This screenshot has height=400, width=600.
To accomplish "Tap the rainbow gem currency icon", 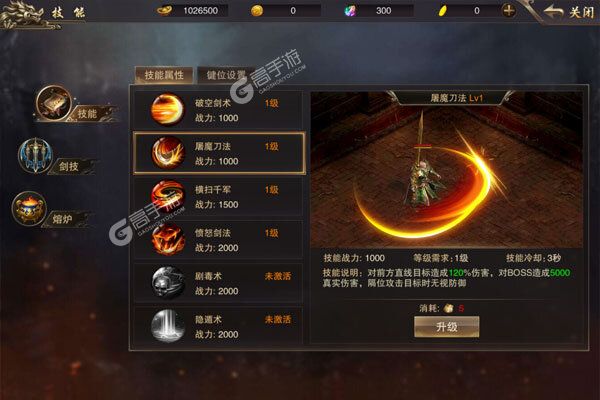I will pyautogui.click(x=350, y=11).
